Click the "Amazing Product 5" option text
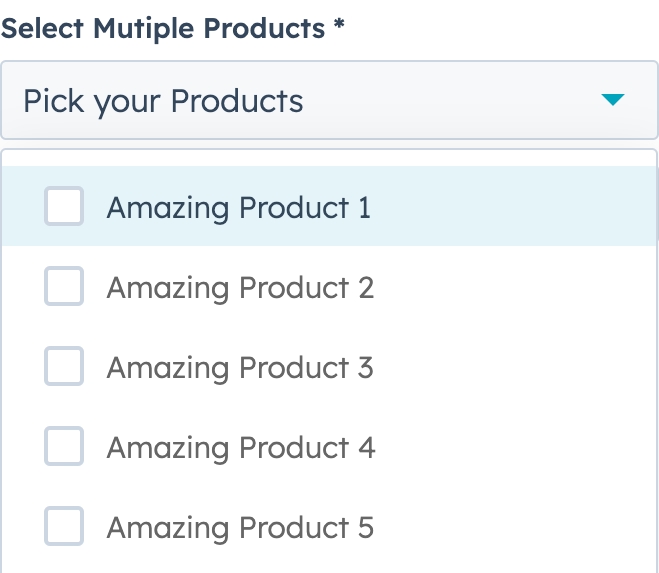The height and width of the screenshot is (573, 659). pos(240,528)
